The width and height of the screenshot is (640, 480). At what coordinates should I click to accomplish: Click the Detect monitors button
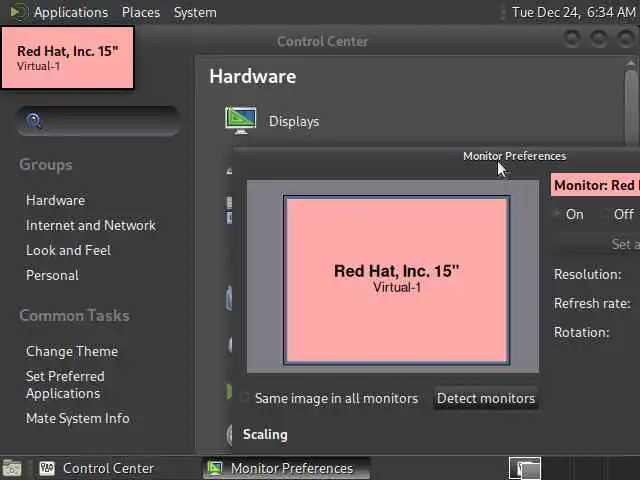pos(486,398)
